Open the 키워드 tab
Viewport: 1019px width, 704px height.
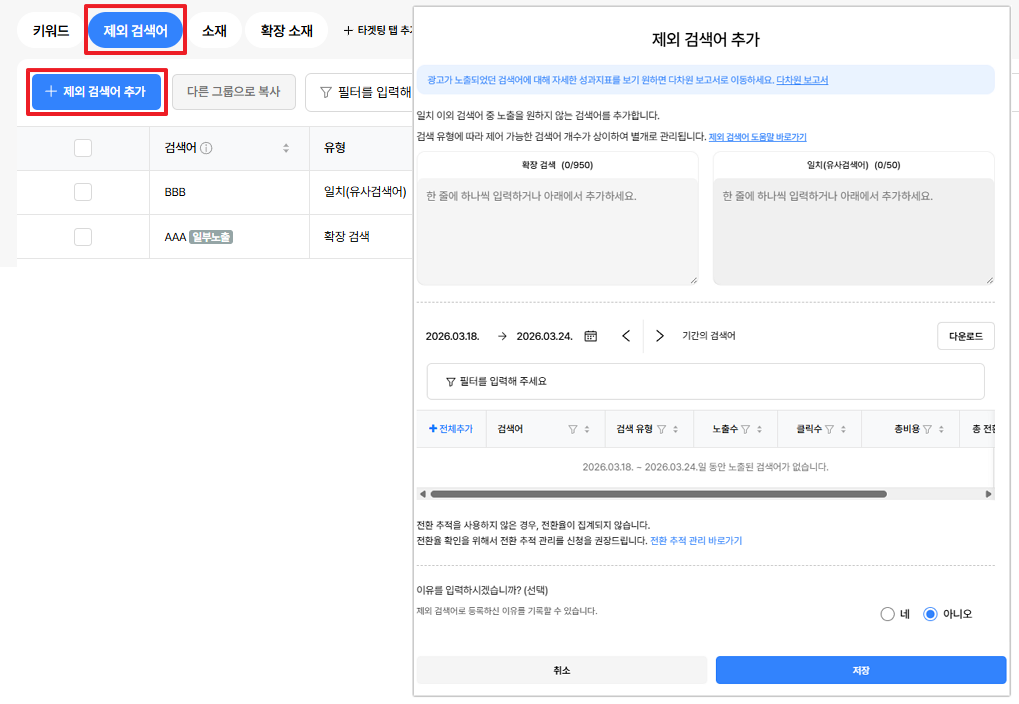[x=51, y=31]
